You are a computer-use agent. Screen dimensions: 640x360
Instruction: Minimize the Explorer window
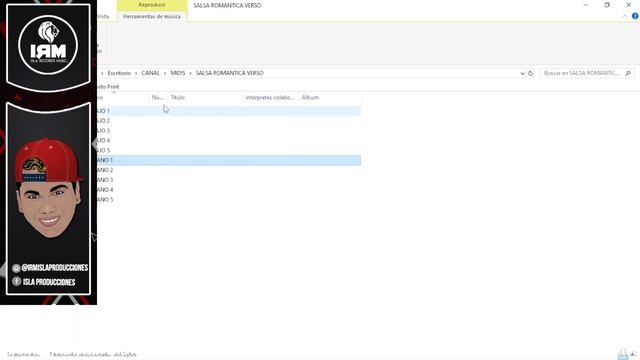coord(586,5)
